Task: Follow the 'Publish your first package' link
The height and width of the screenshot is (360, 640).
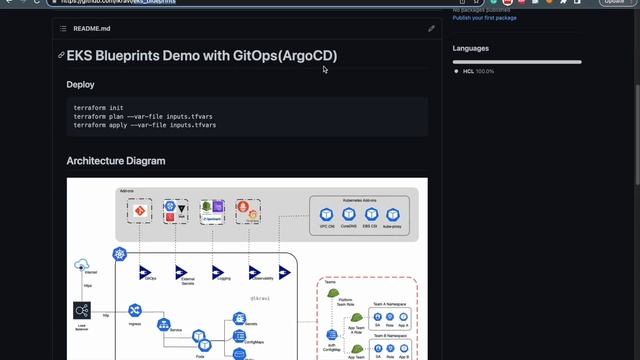Action: (484, 18)
